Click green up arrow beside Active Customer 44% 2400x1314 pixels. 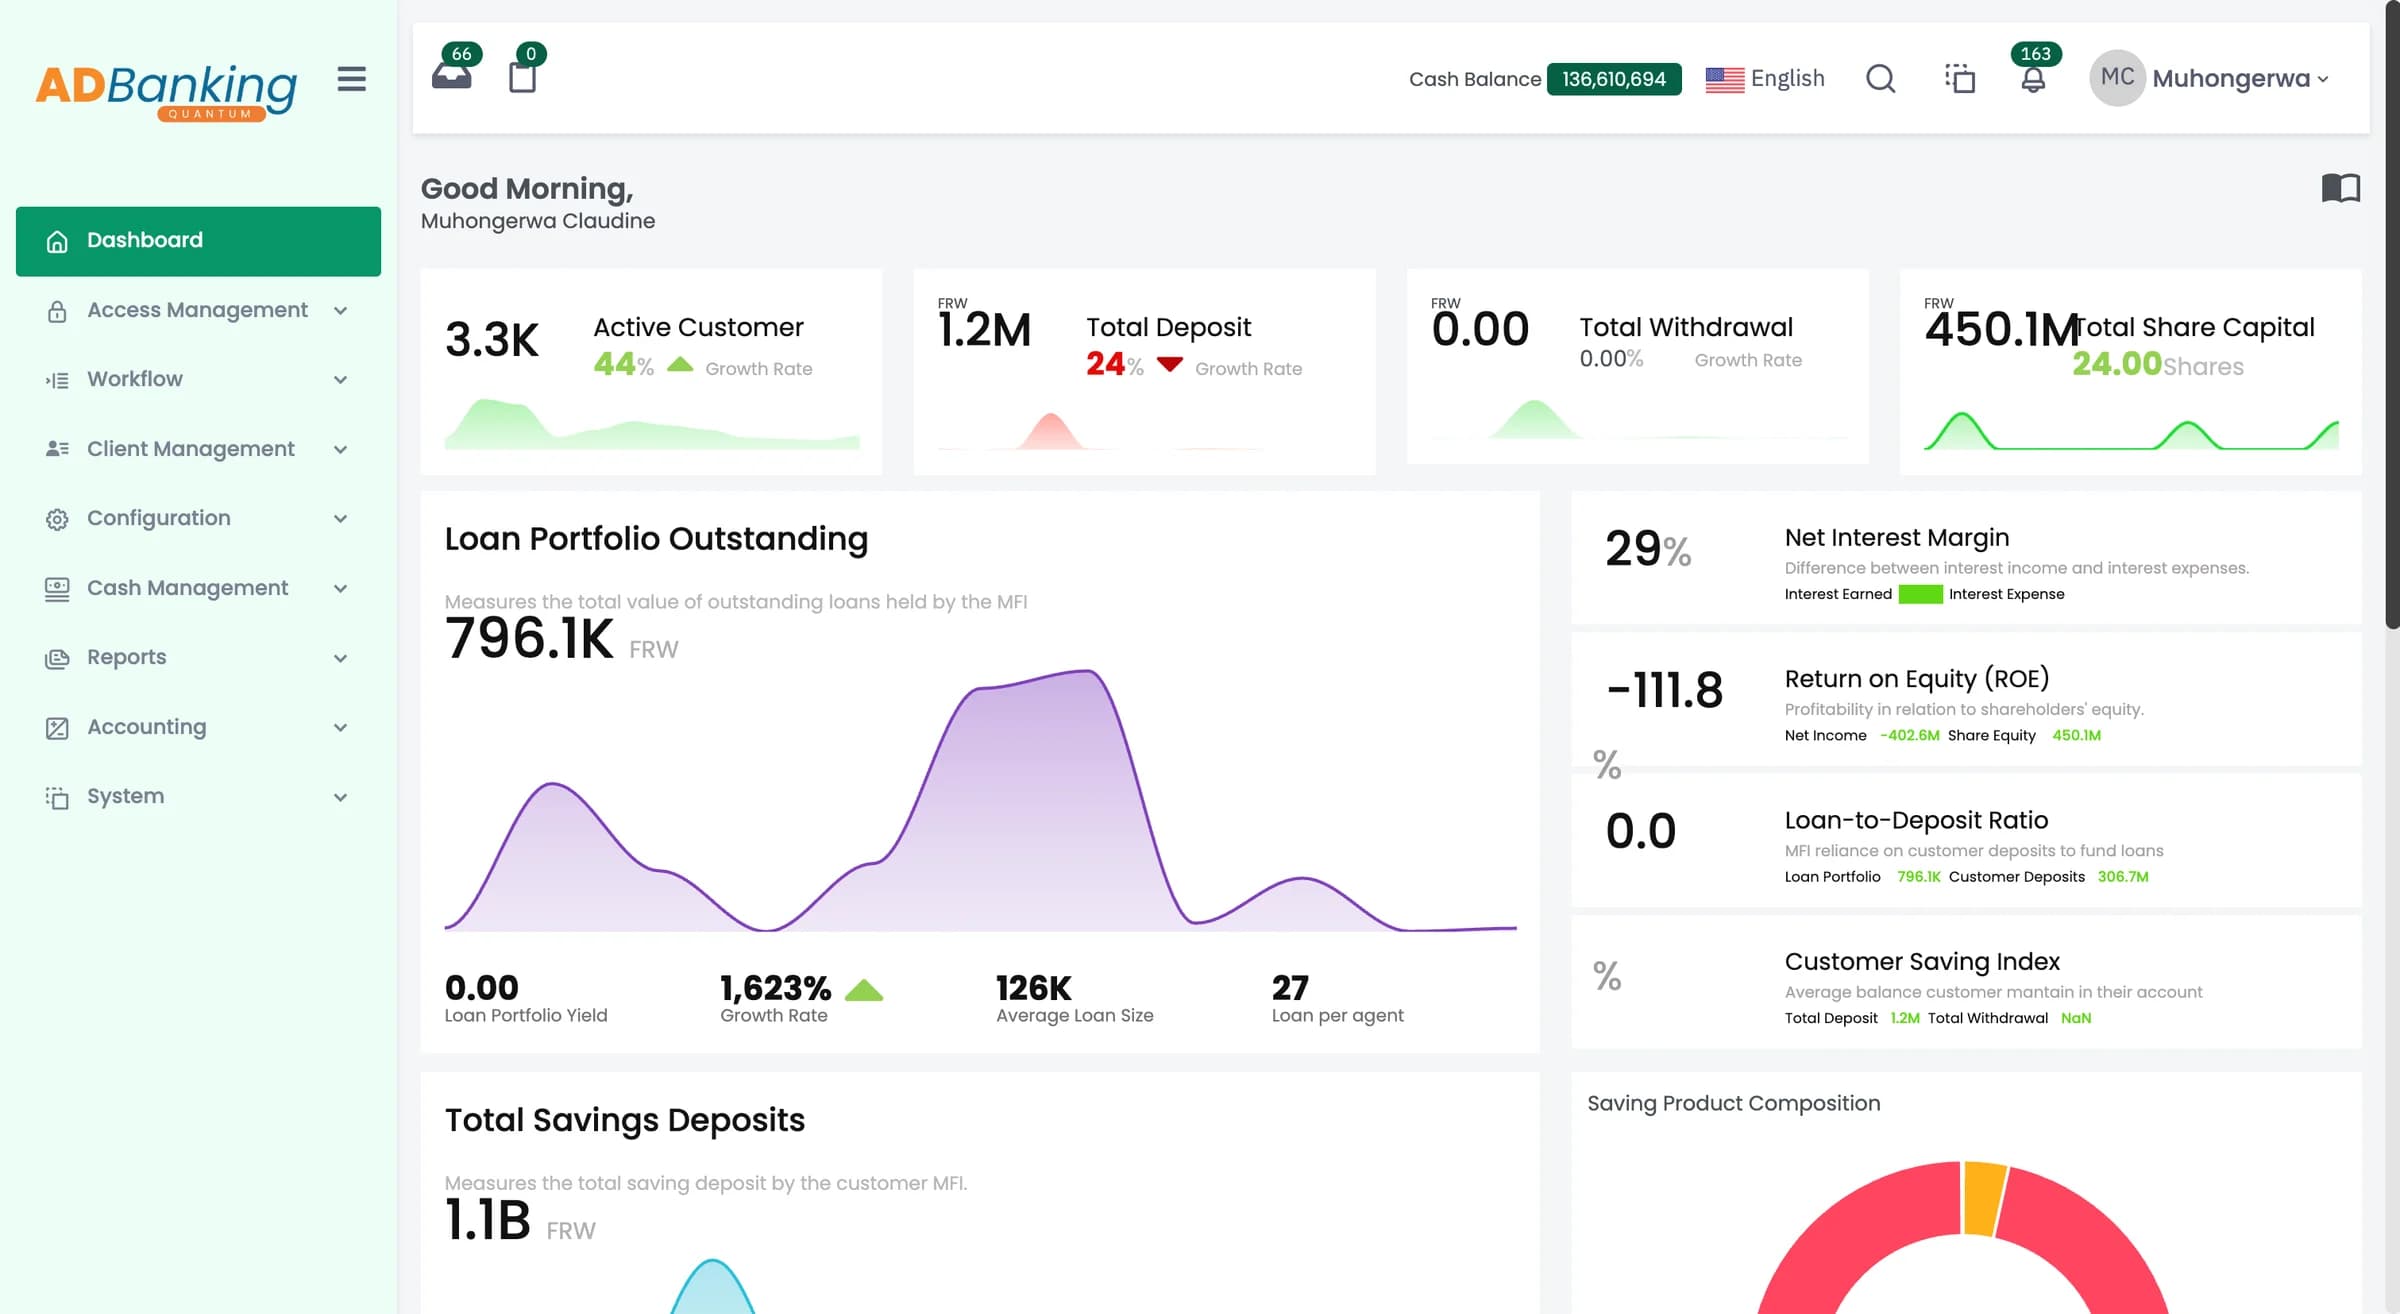point(680,364)
